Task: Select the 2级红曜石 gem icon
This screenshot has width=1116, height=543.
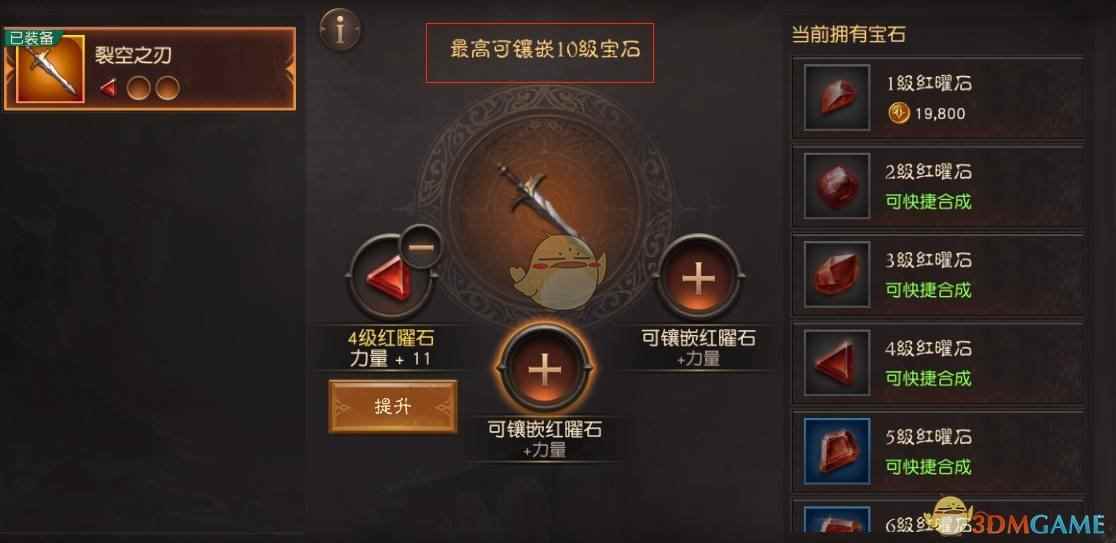Action: [837, 185]
